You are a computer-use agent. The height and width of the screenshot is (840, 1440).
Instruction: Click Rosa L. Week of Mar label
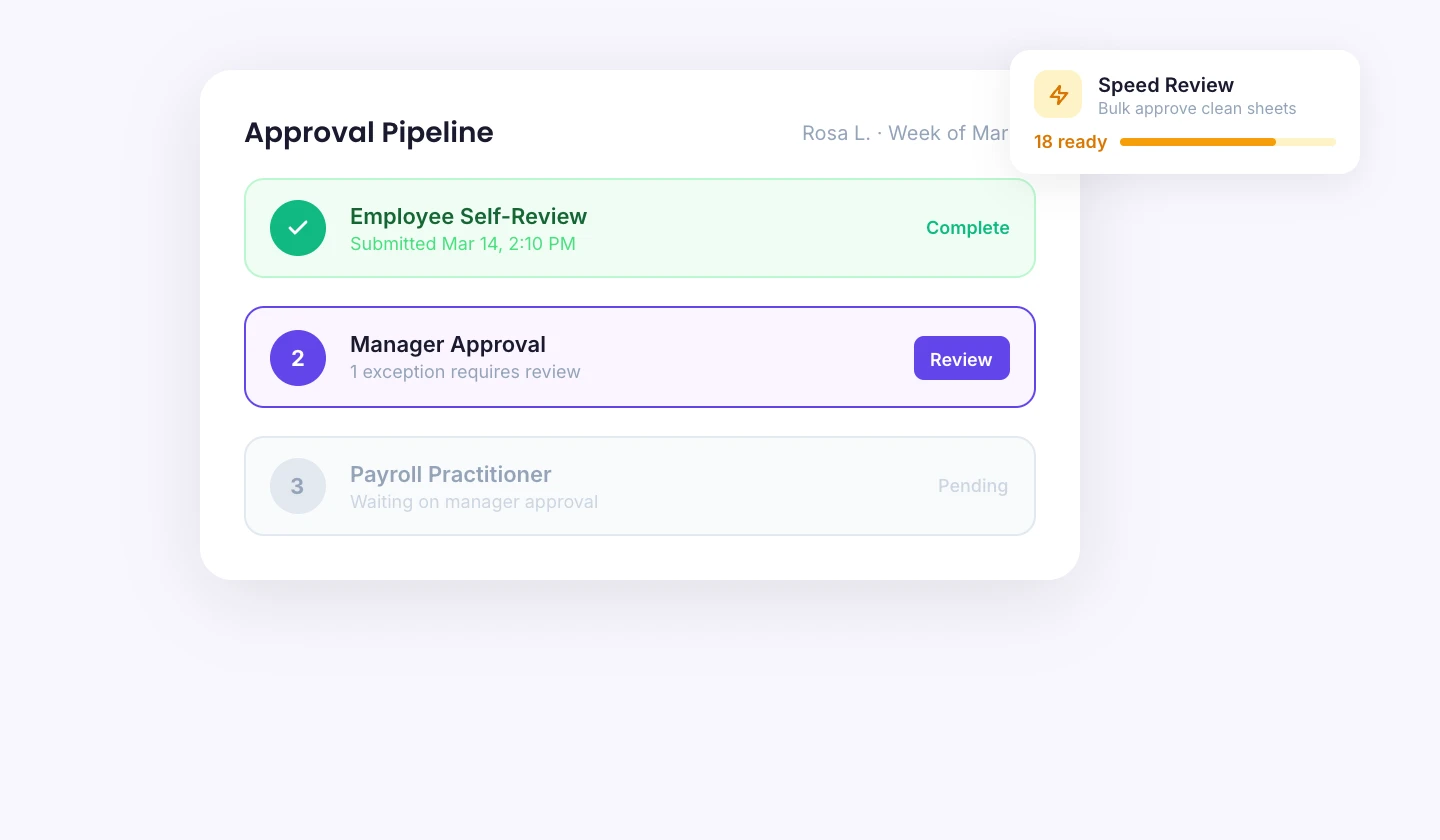click(905, 133)
